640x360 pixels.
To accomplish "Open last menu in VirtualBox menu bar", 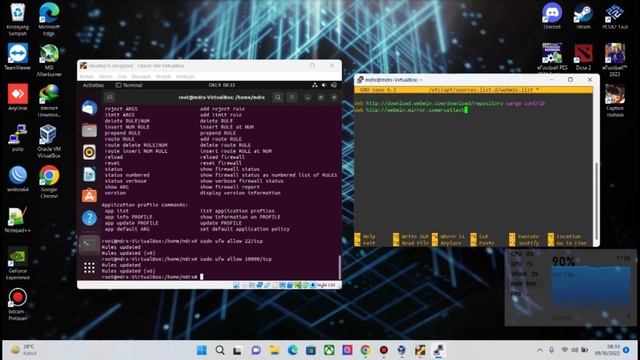I will pyautogui.click(x=185, y=76).
